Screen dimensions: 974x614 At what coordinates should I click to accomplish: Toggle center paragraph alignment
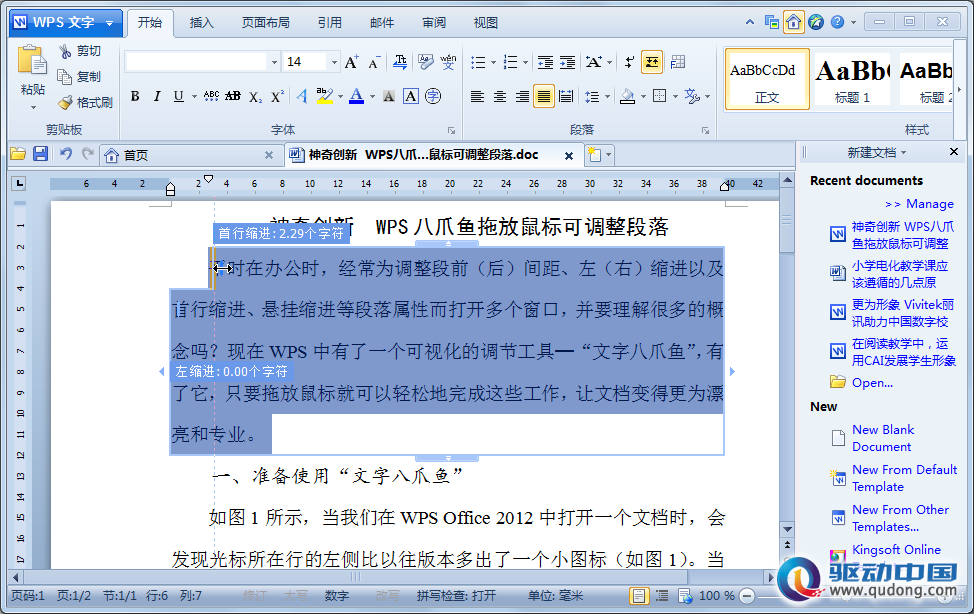click(499, 96)
